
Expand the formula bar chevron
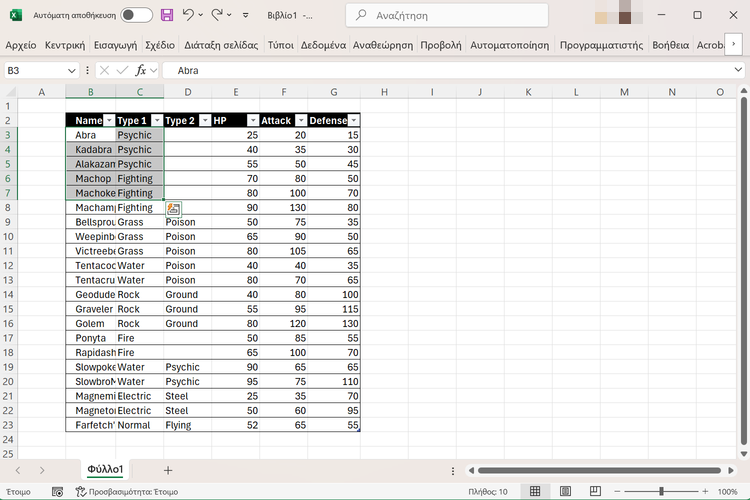point(738,70)
